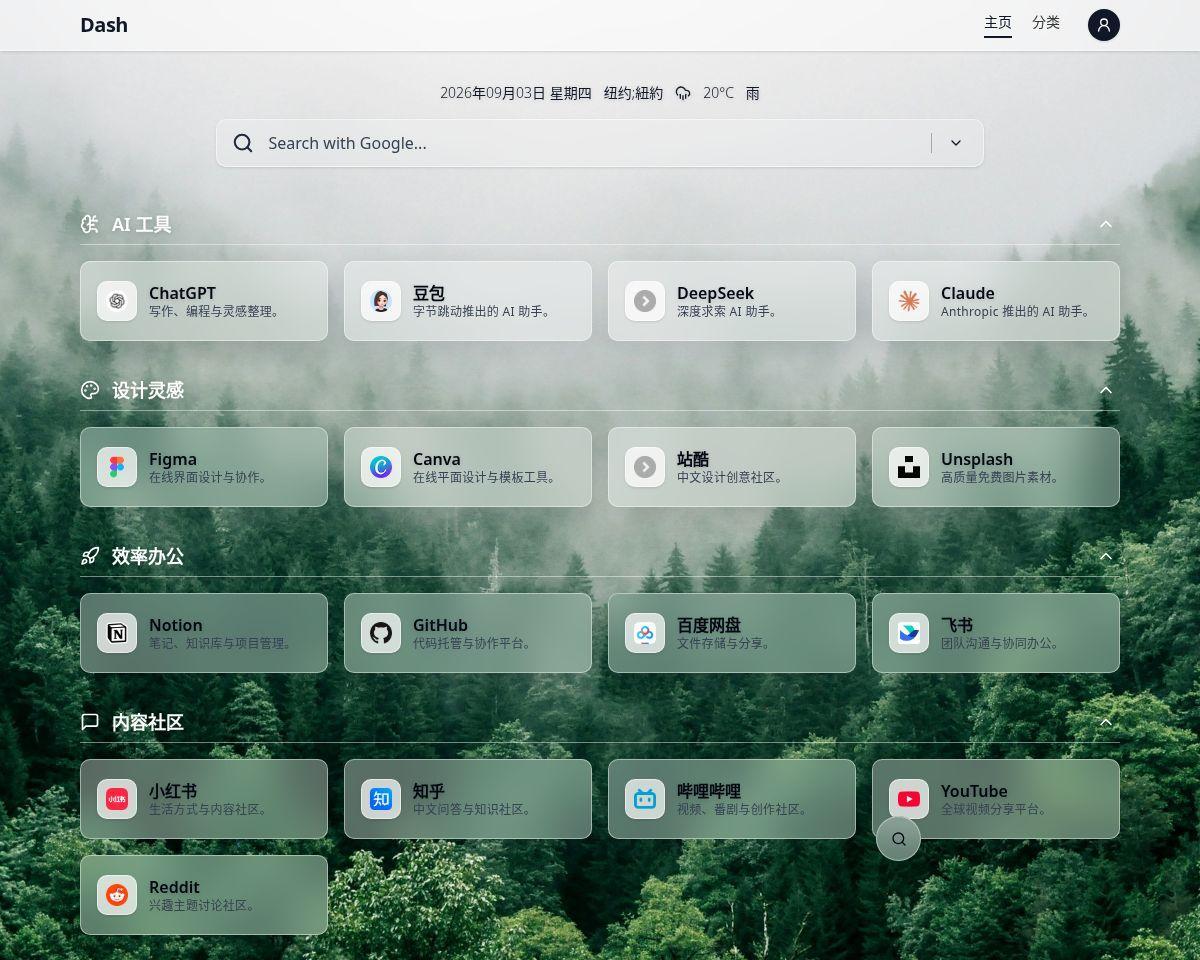Screen dimensions: 1200x960
Task: Click the Dash logo title
Action: [x=104, y=25]
